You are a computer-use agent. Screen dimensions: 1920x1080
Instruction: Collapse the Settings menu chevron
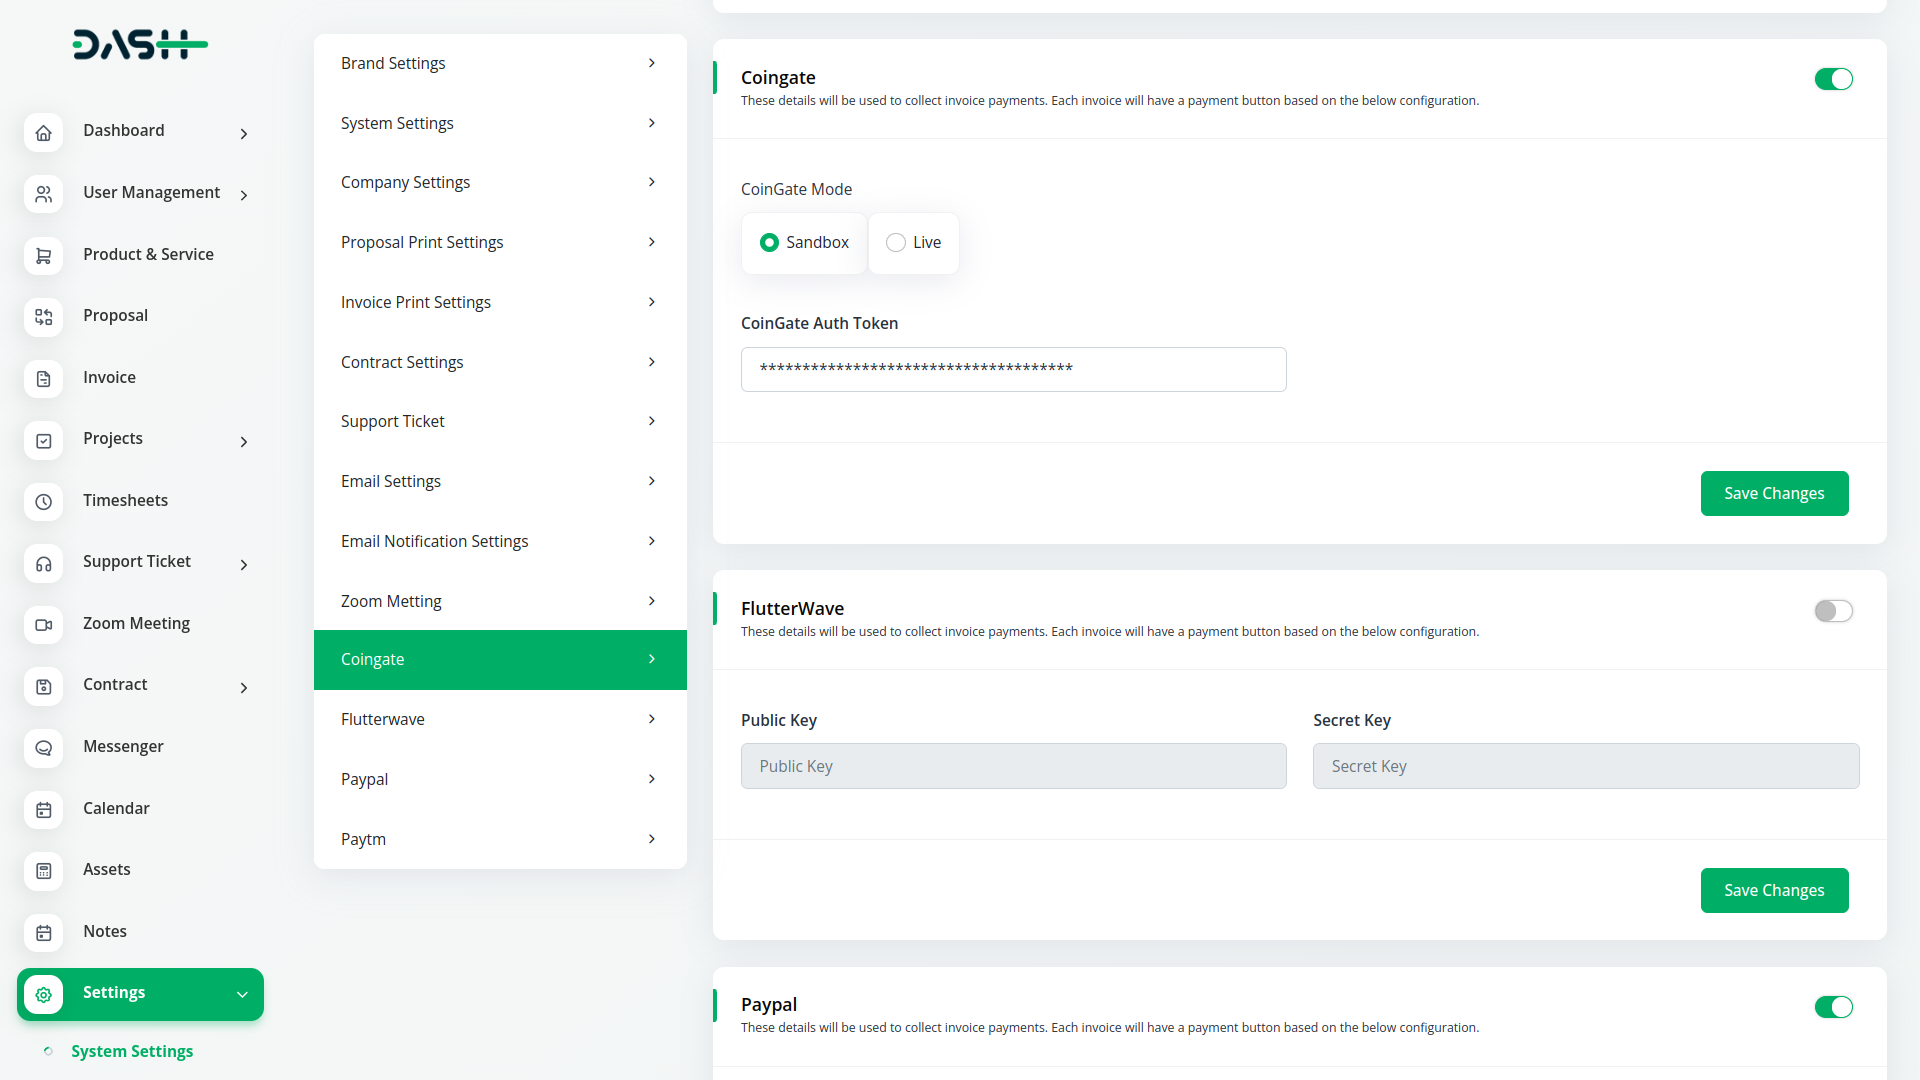coord(242,994)
